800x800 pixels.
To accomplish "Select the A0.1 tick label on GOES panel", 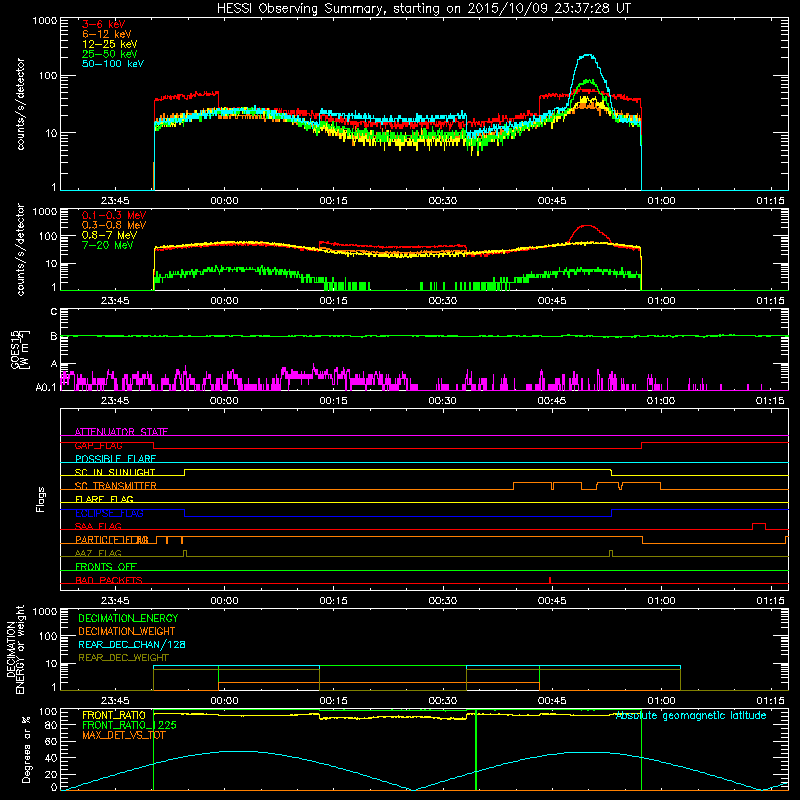I will coord(45,387).
